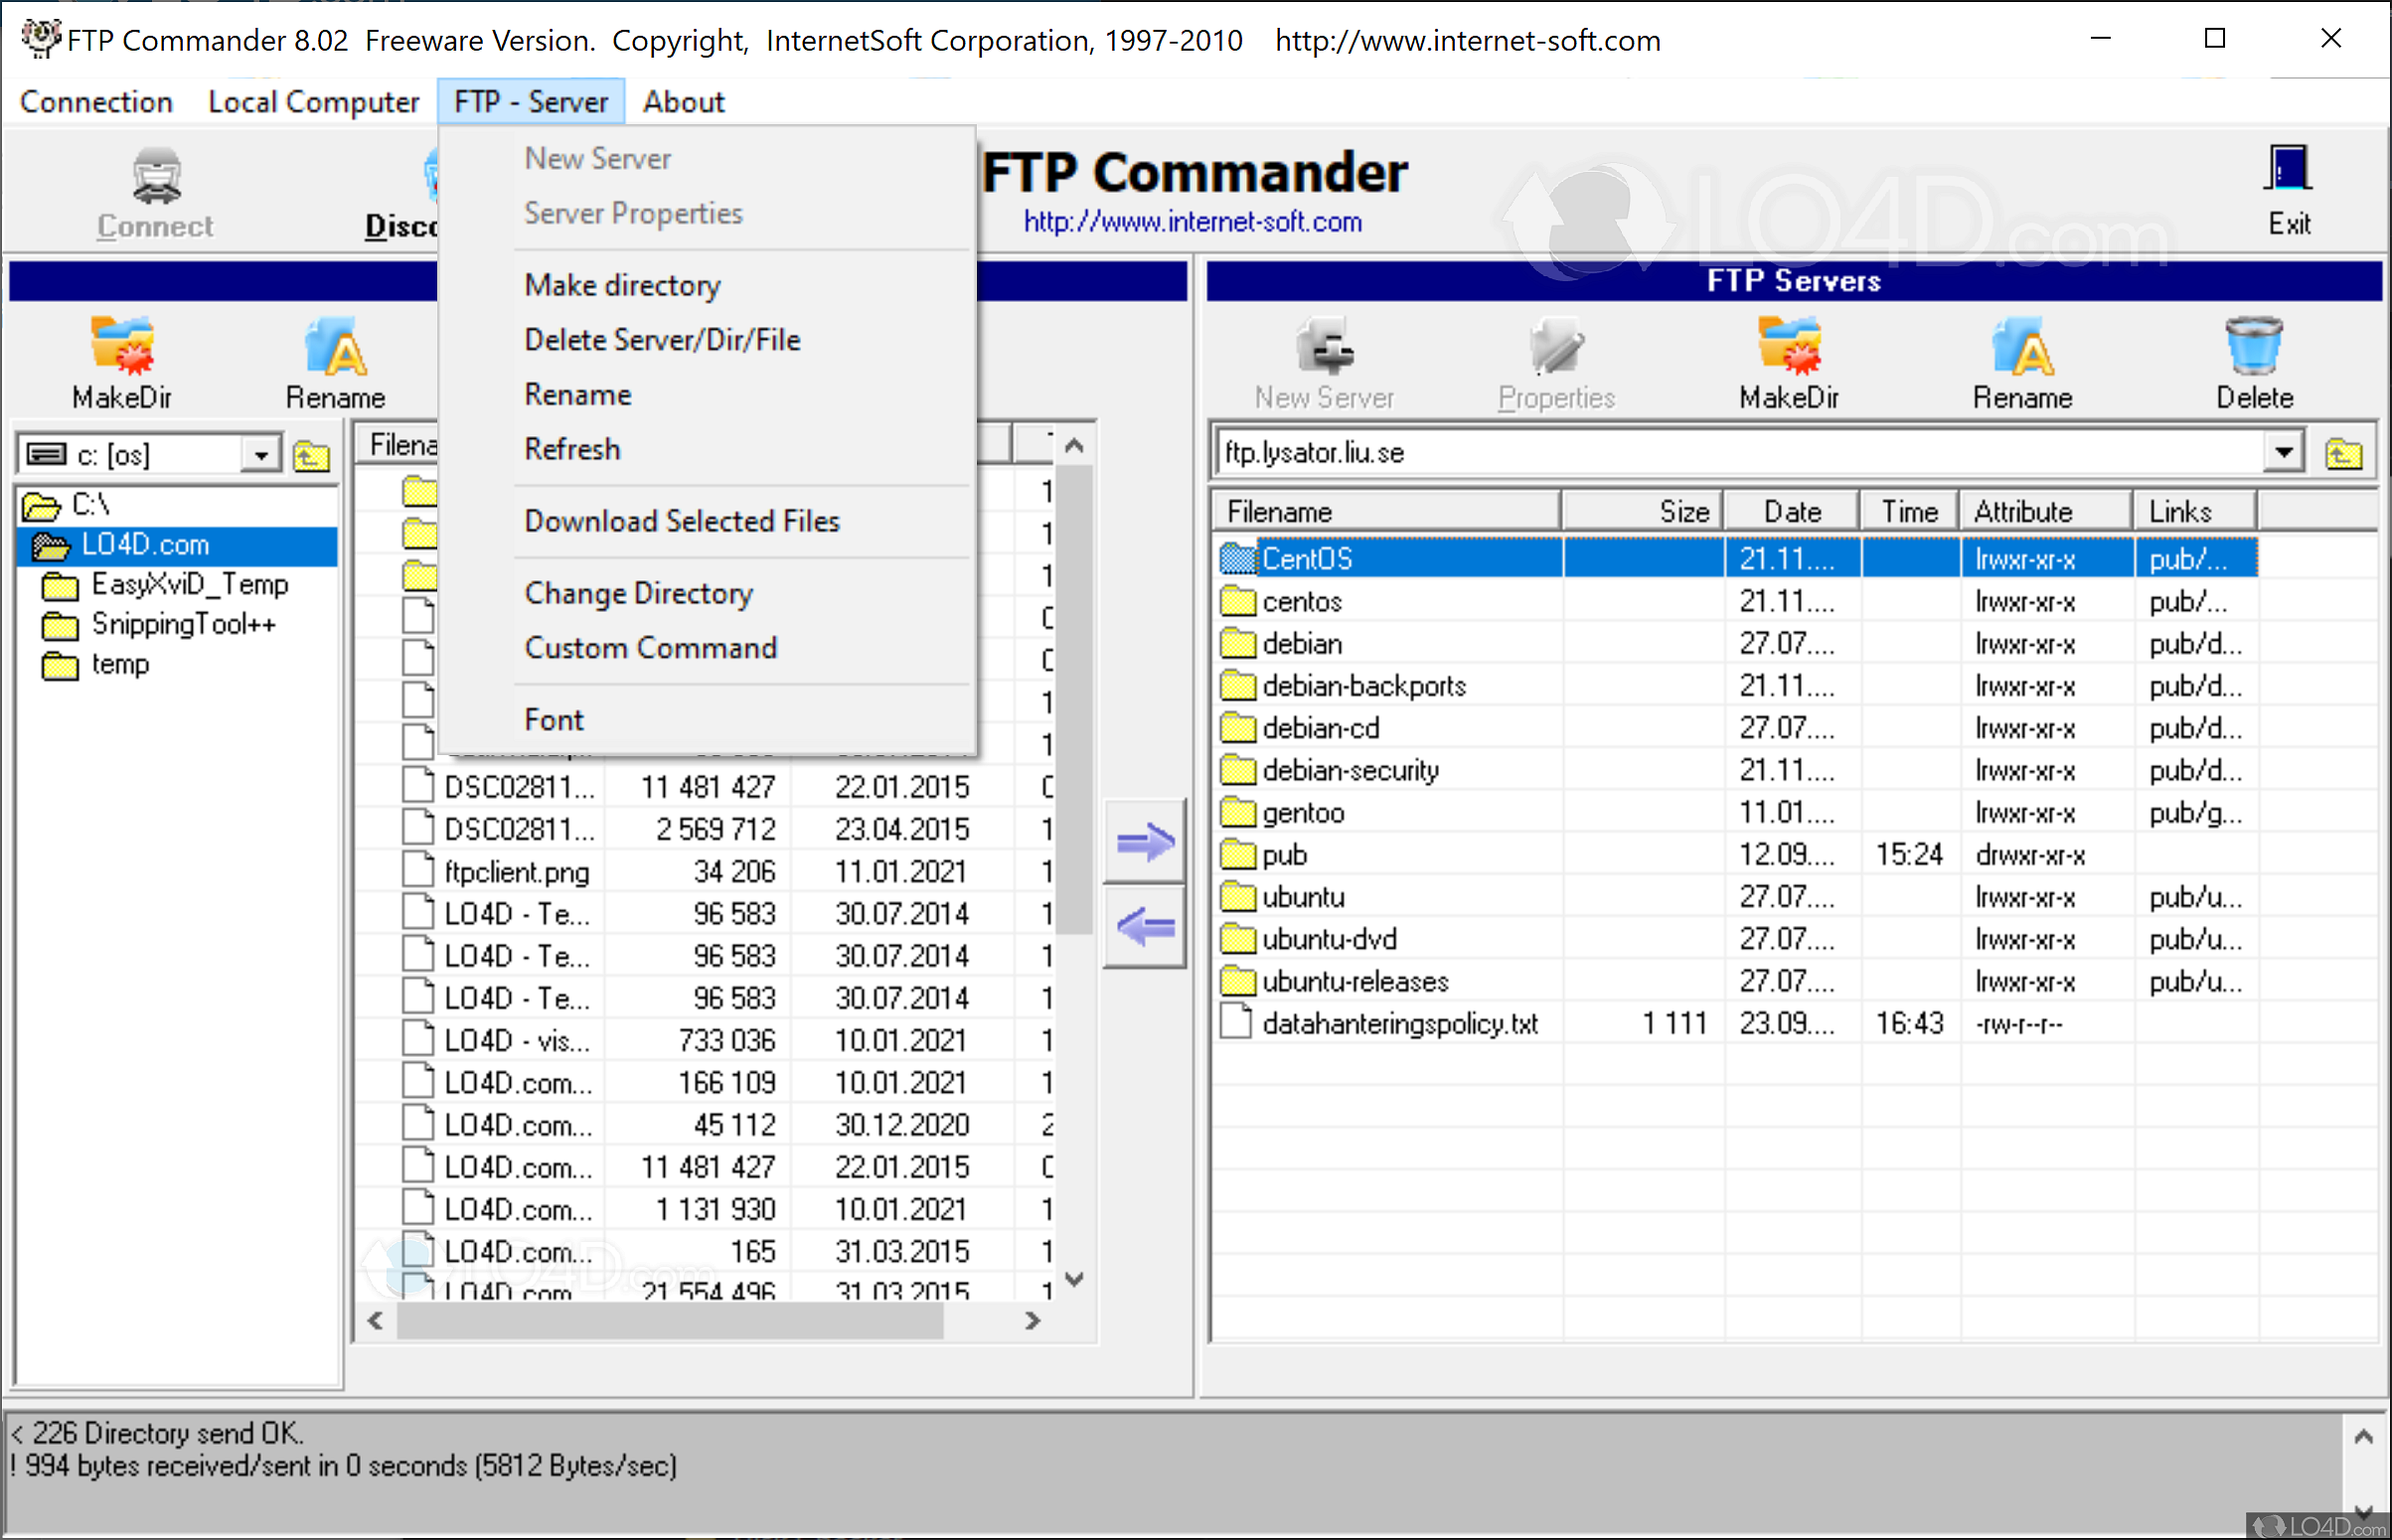The height and width of the screenshot is (1540, 2392).
Task: Click the download left-arrow icon
Action: (1144, 925)
